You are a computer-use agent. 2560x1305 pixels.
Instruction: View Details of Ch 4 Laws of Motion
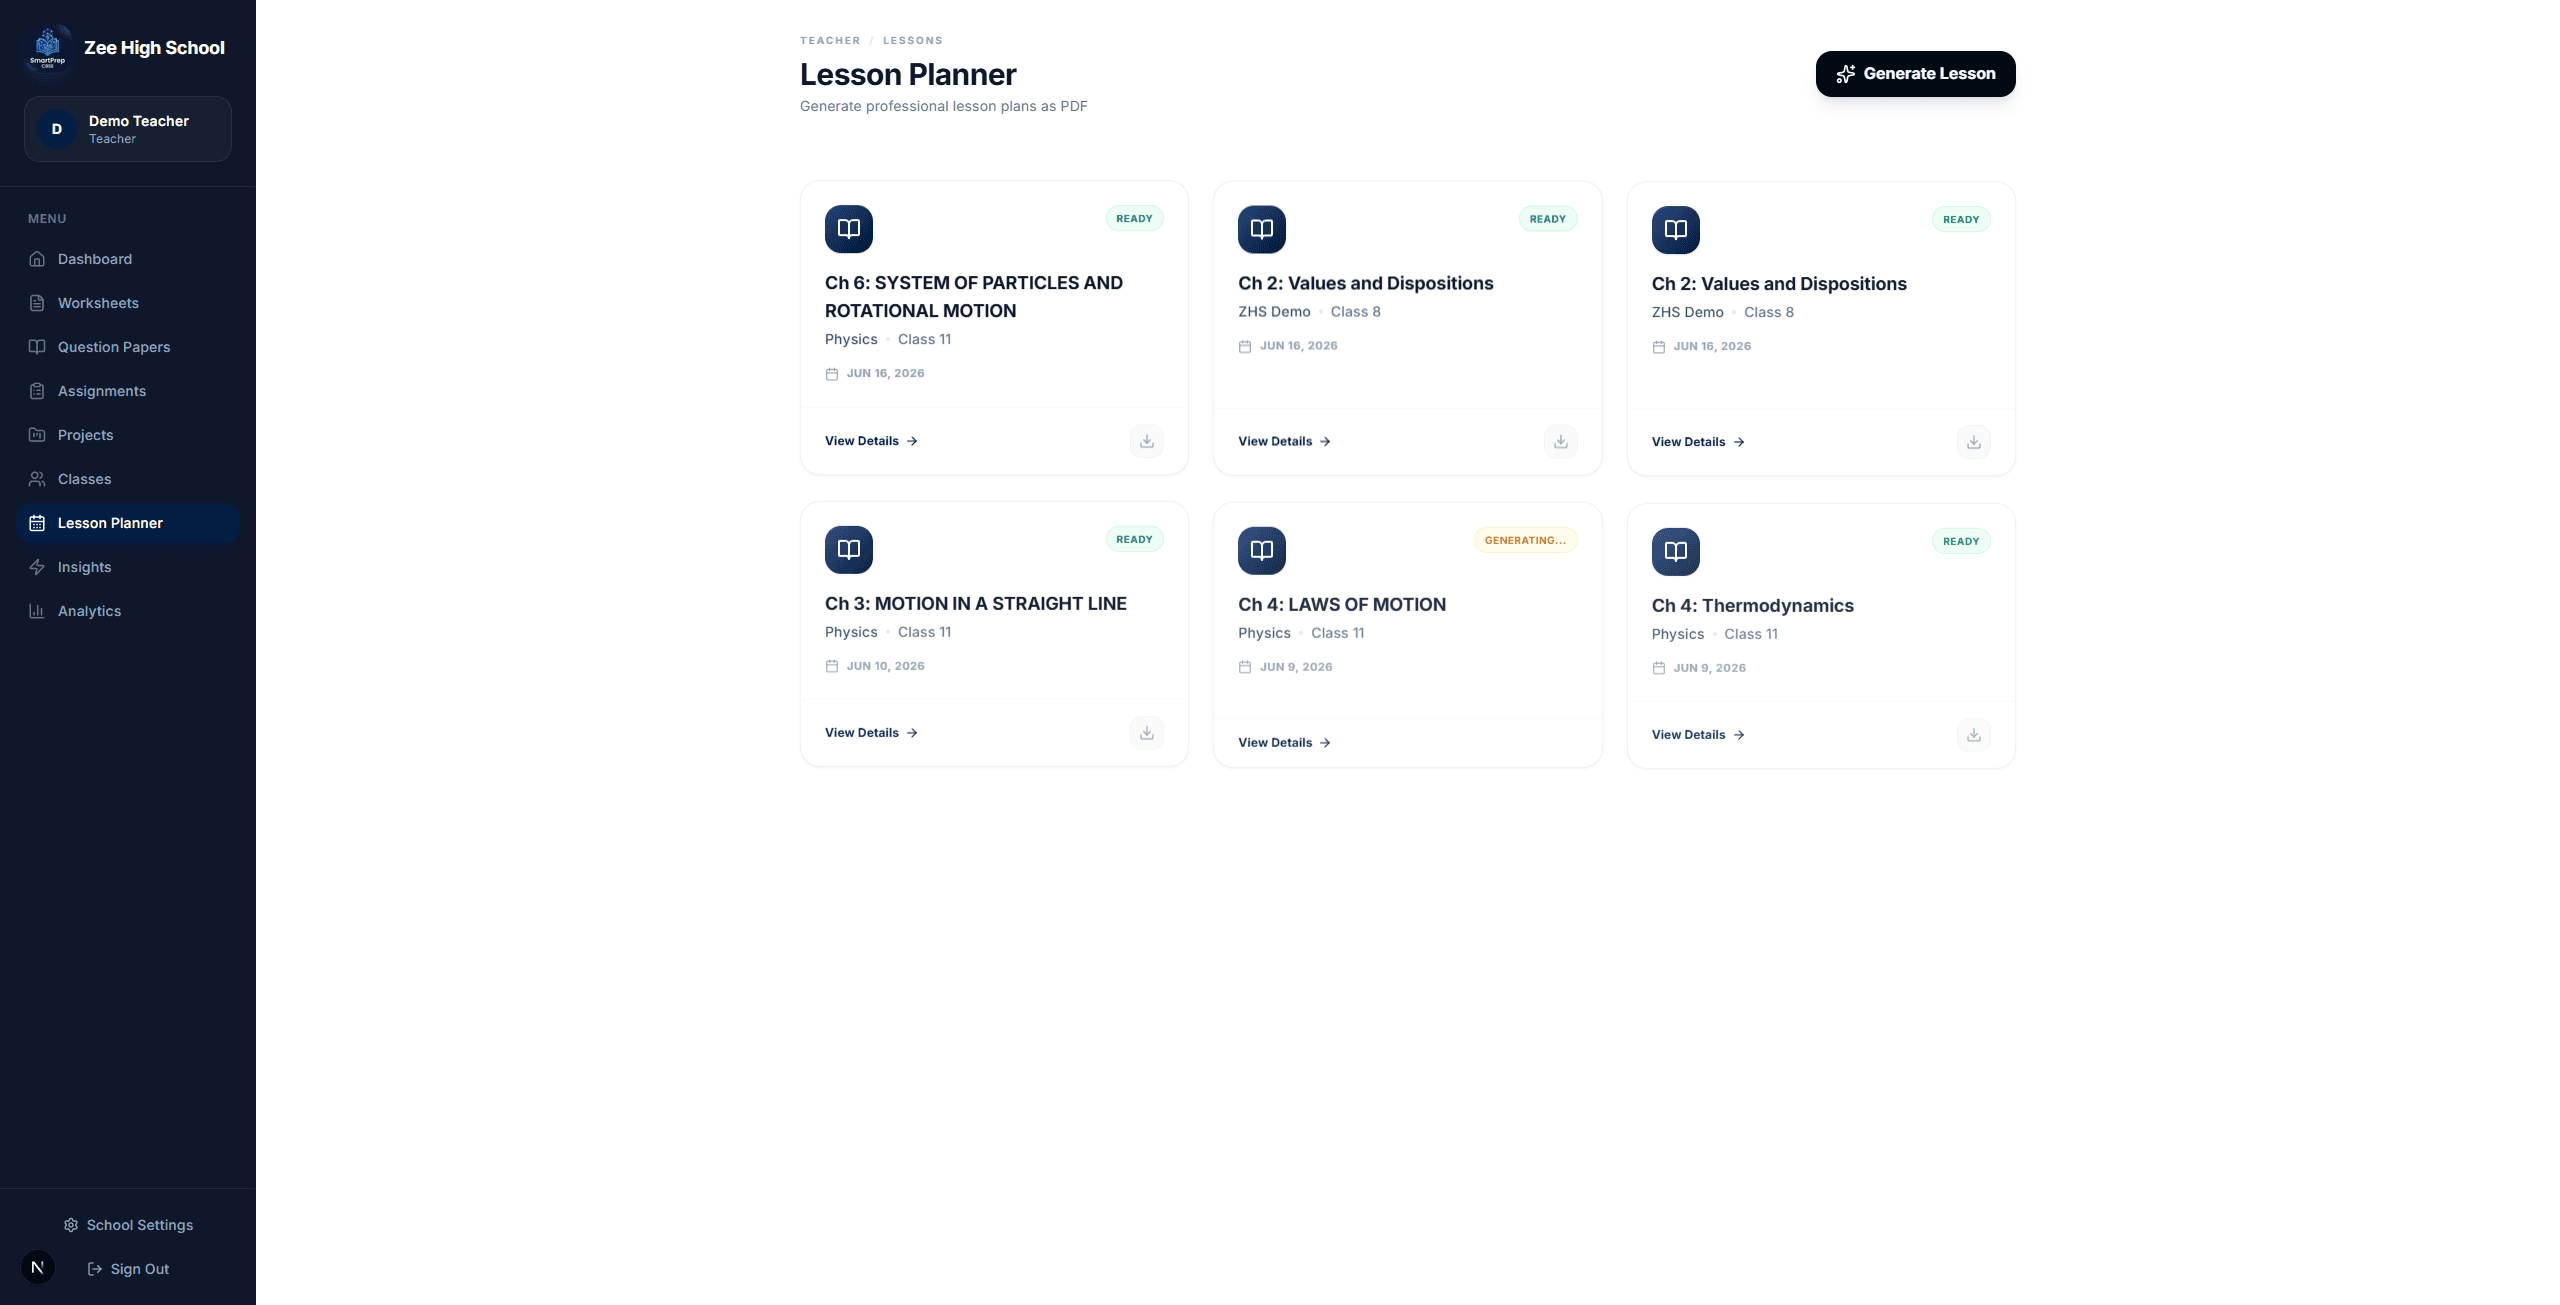(1284, 743)
